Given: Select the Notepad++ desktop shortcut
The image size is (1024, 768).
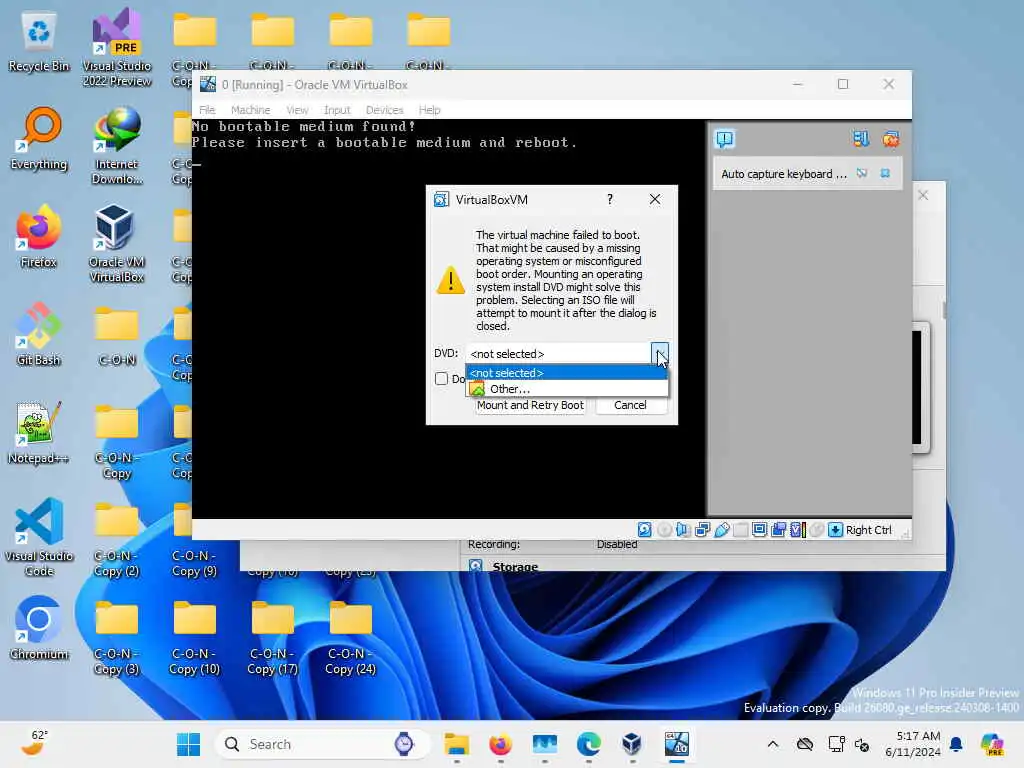Looking at the screenshot, I should tap(39, 433).
